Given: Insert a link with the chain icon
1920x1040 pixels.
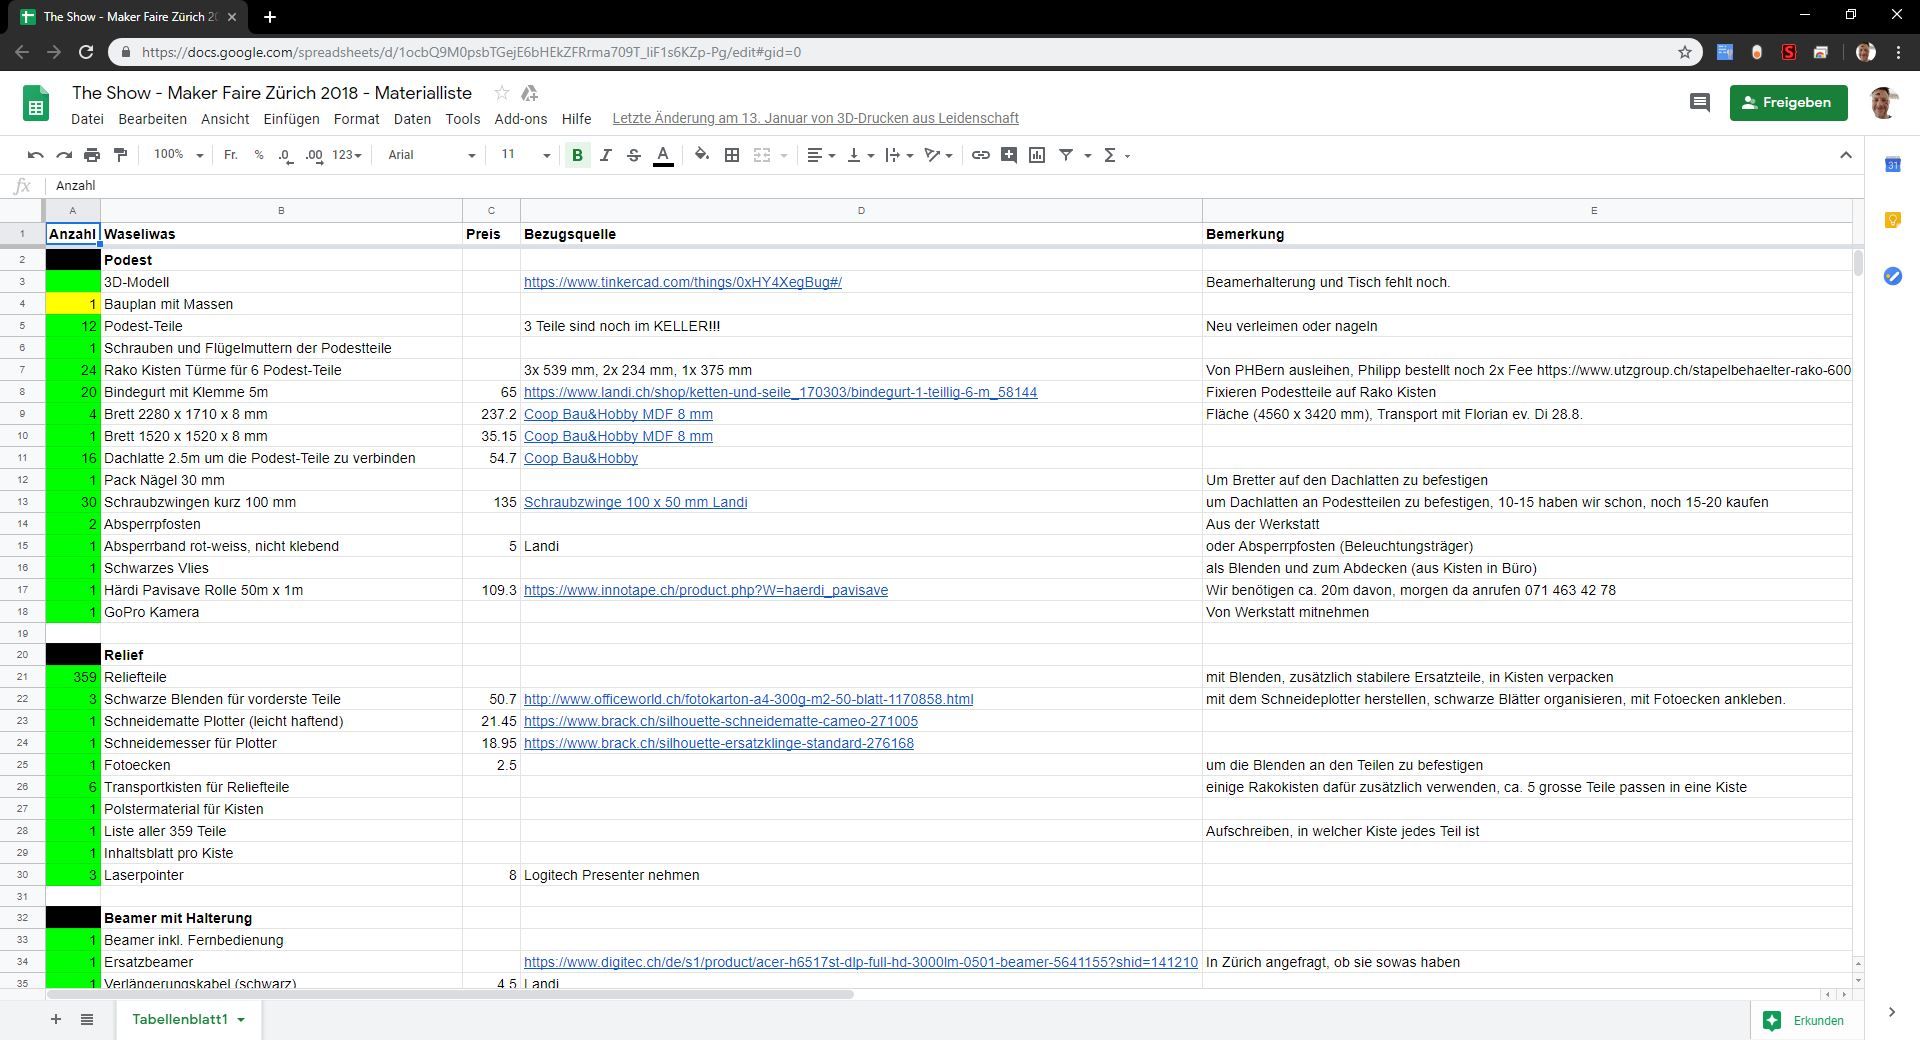Looking at the screenshot, I should point(981,155).
